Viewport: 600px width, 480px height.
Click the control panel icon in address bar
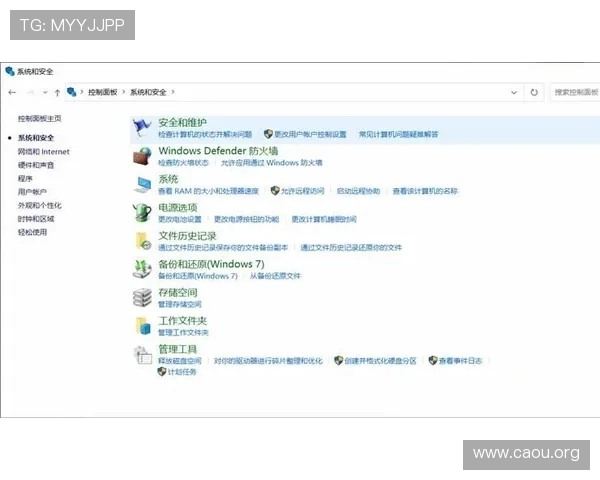72,92
